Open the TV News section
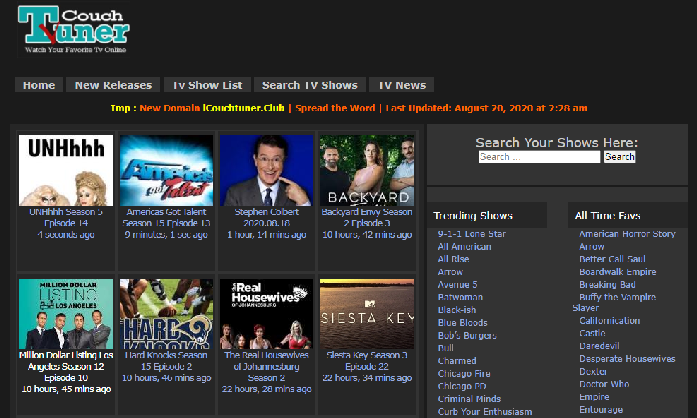This screenshot has width=697, height=418. 402,85
